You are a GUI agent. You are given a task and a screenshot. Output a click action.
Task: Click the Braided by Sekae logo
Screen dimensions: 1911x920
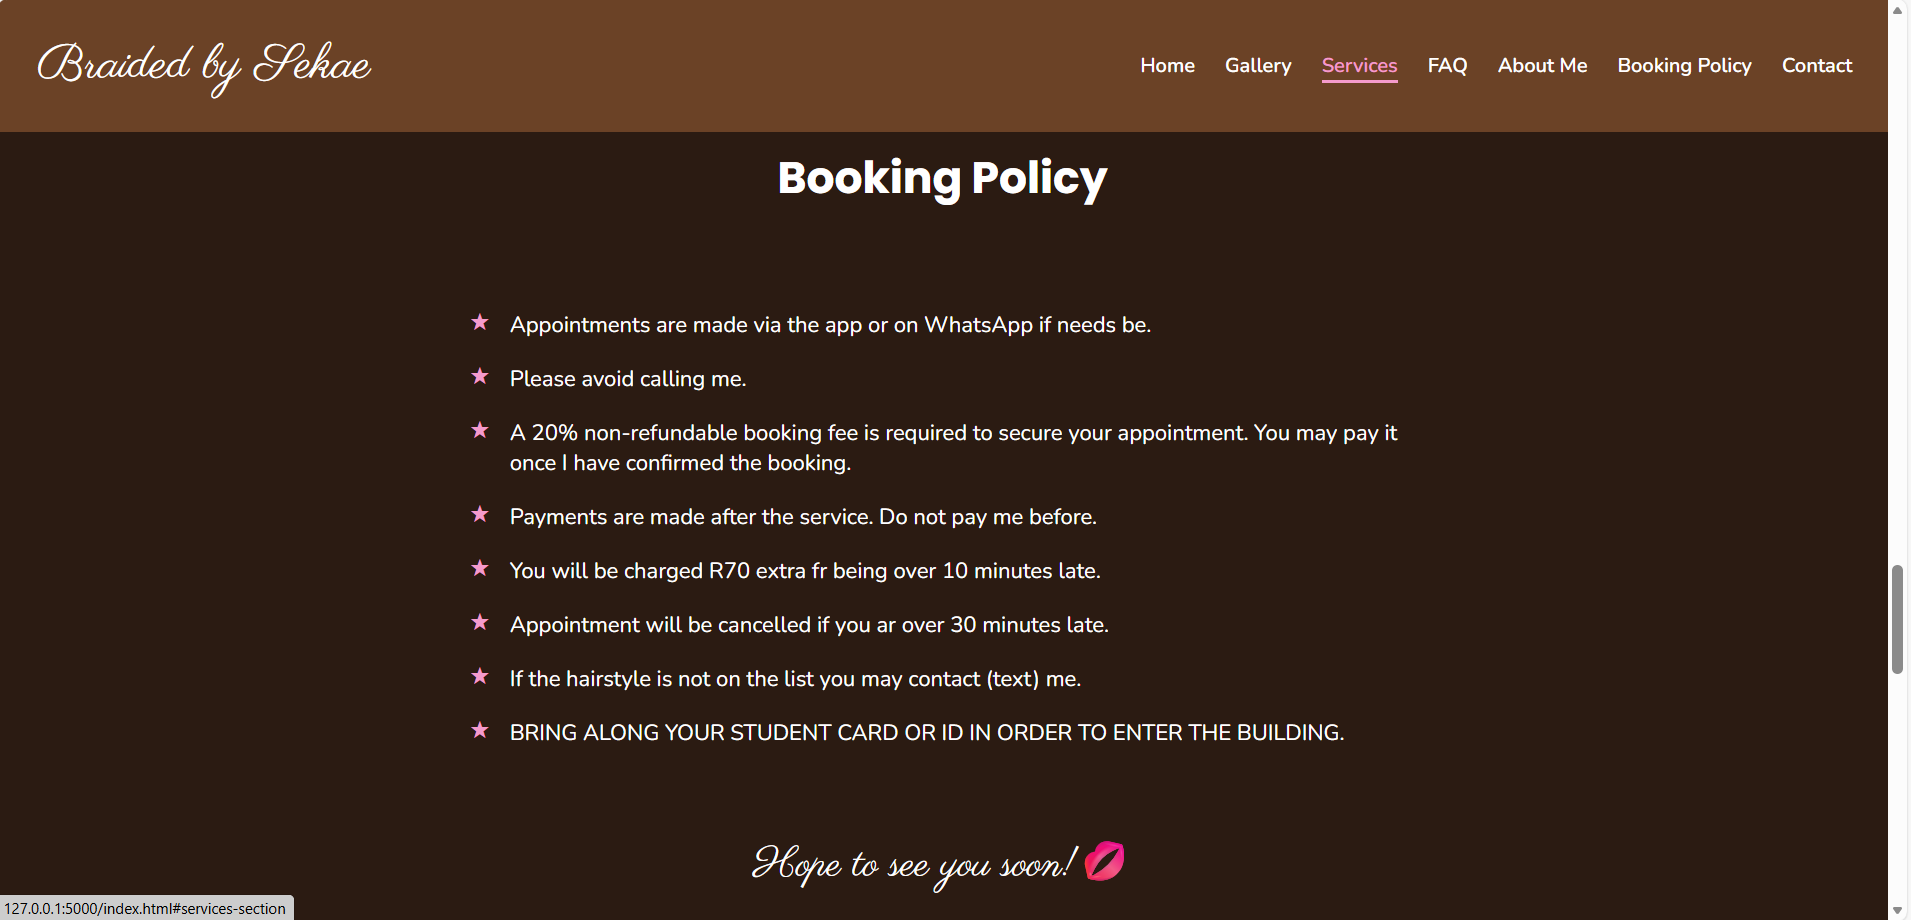pyautogui.click(x=204, y=66)
